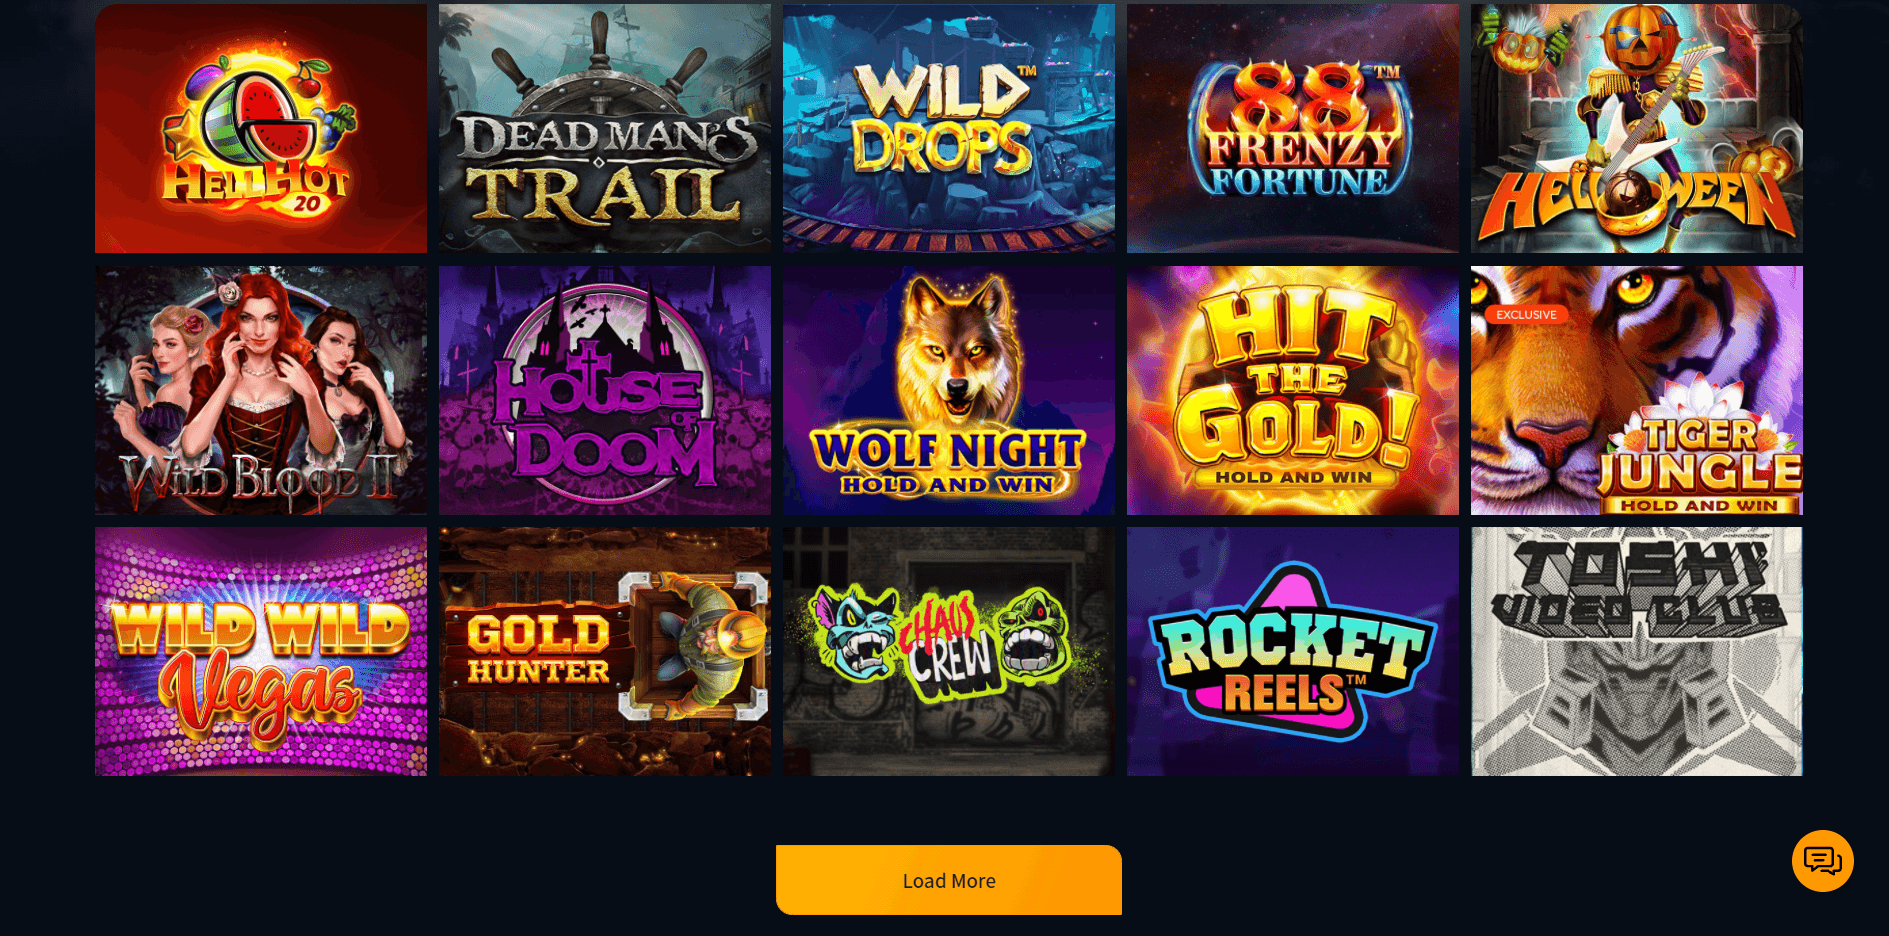
Task: Open Rocket Reels game tile
Action: 1293,652
